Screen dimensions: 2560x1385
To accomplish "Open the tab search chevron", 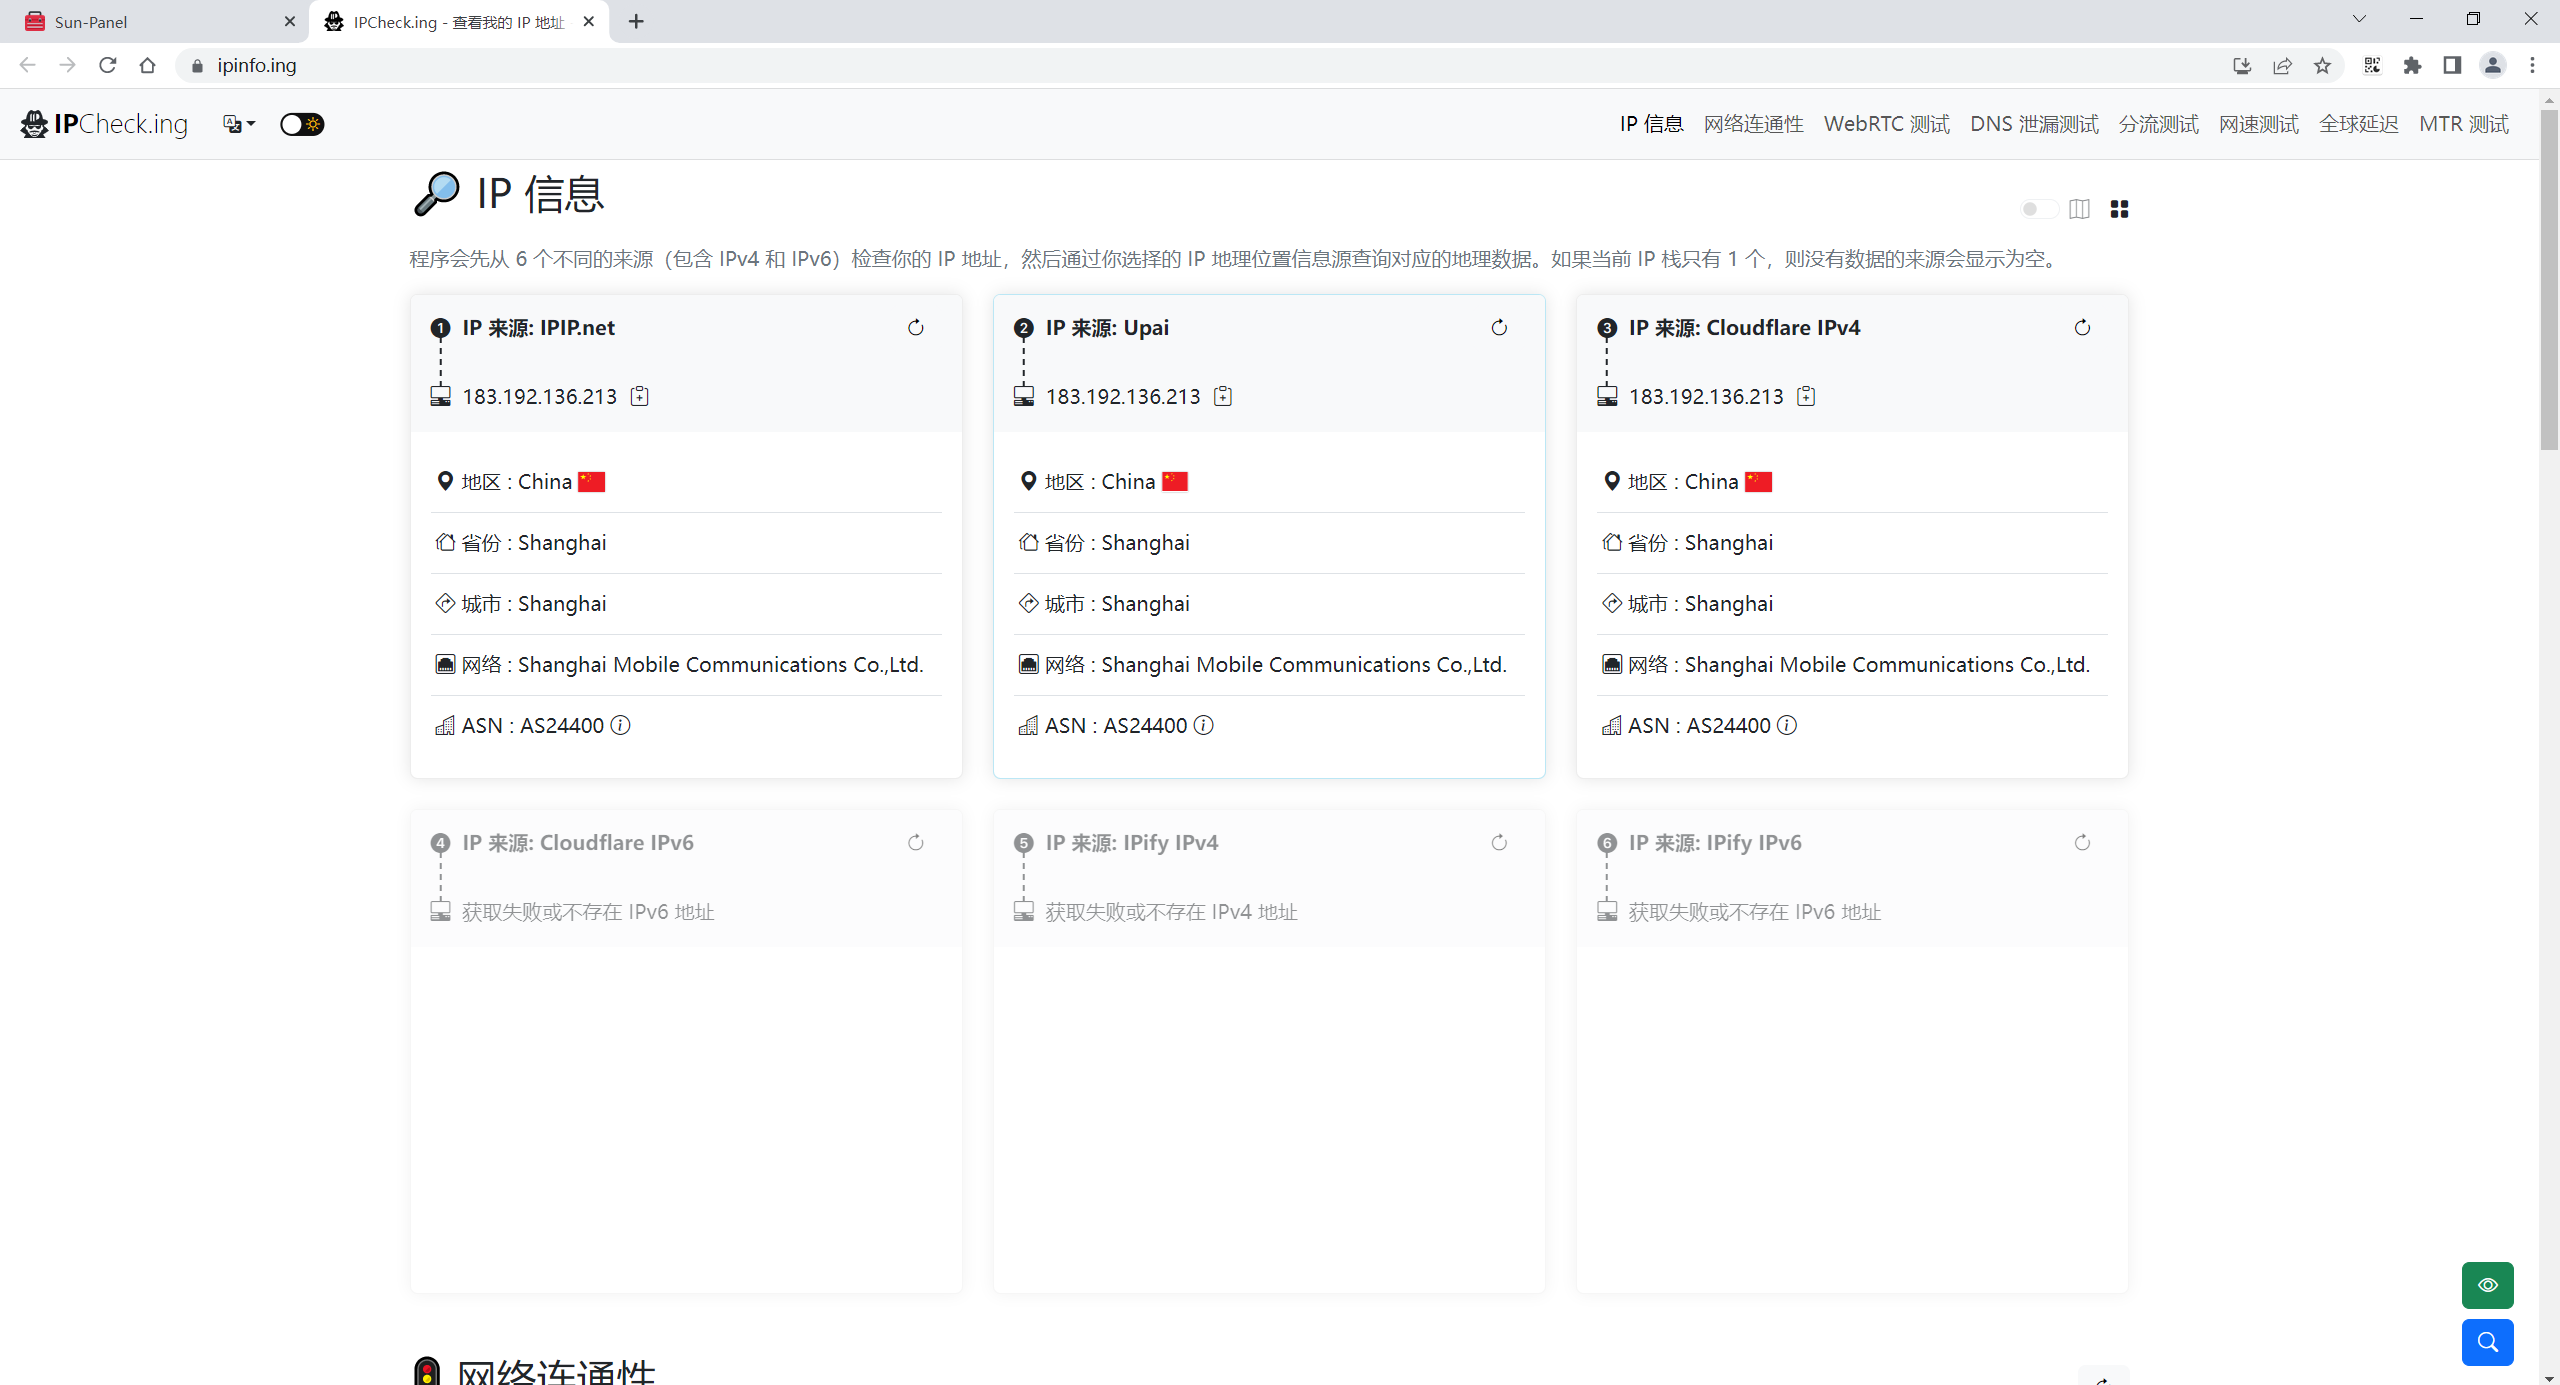I will [x=2359, y=19].
